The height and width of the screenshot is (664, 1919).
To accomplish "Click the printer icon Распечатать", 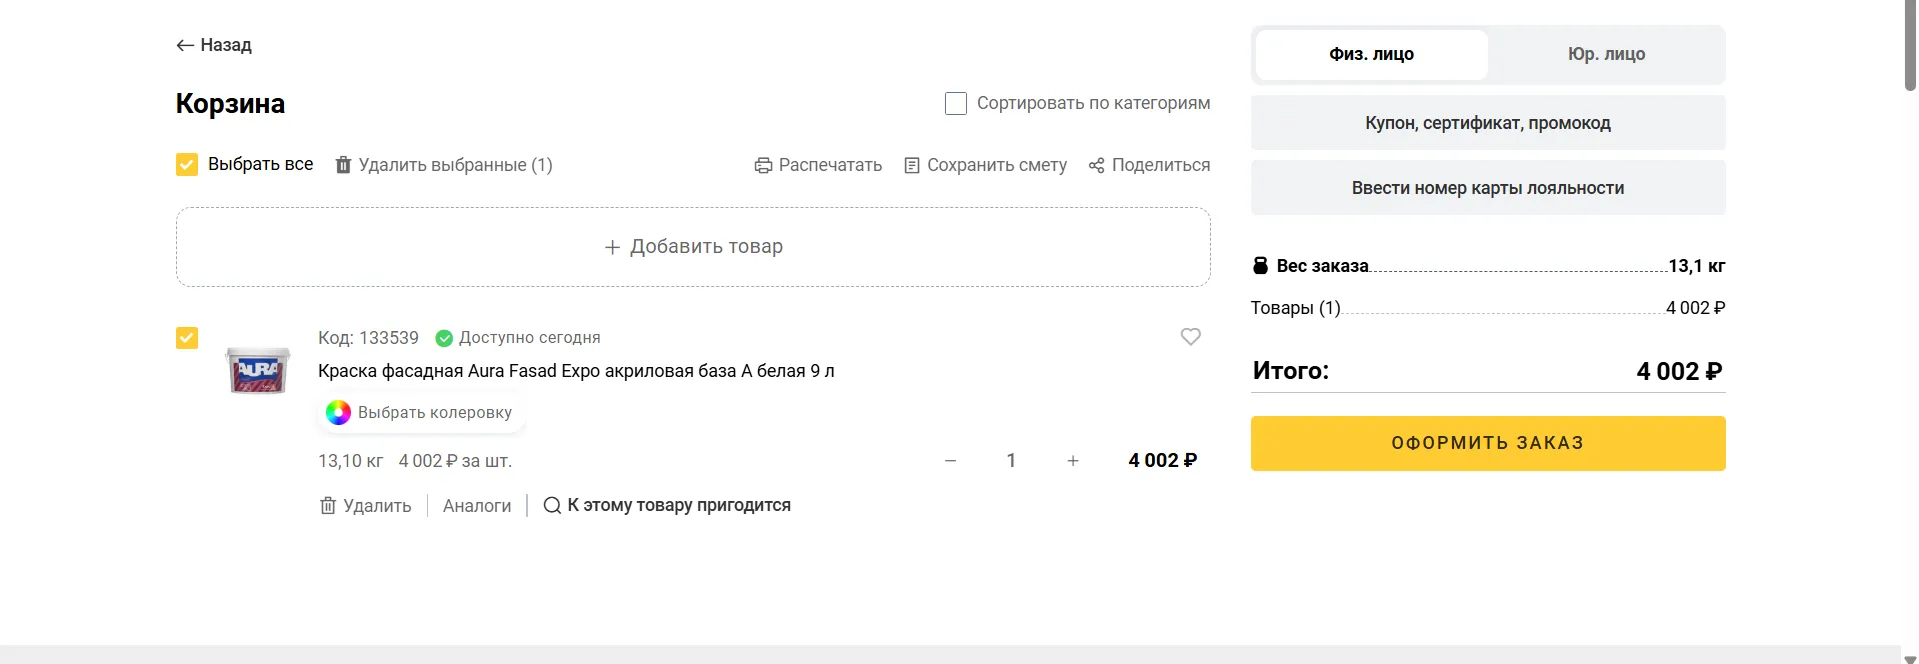I will click(763, 165).
